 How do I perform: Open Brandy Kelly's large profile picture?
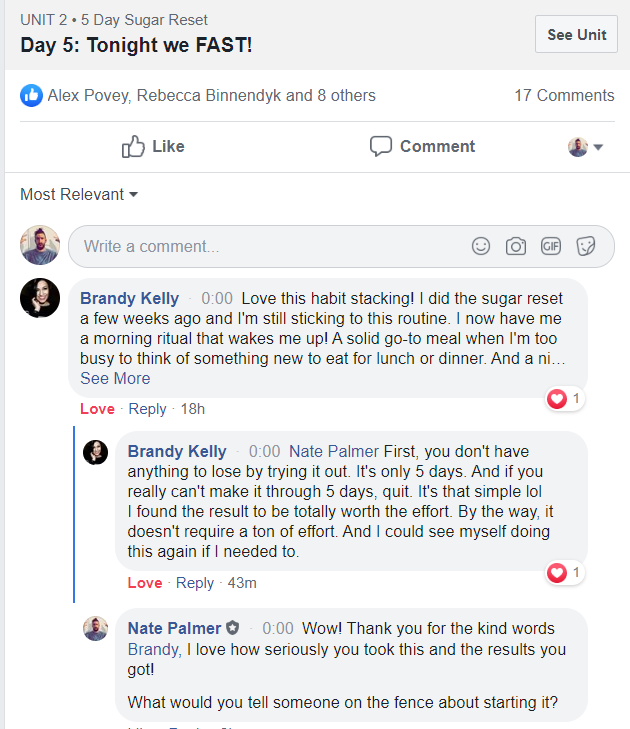click(x=41, y=298)
